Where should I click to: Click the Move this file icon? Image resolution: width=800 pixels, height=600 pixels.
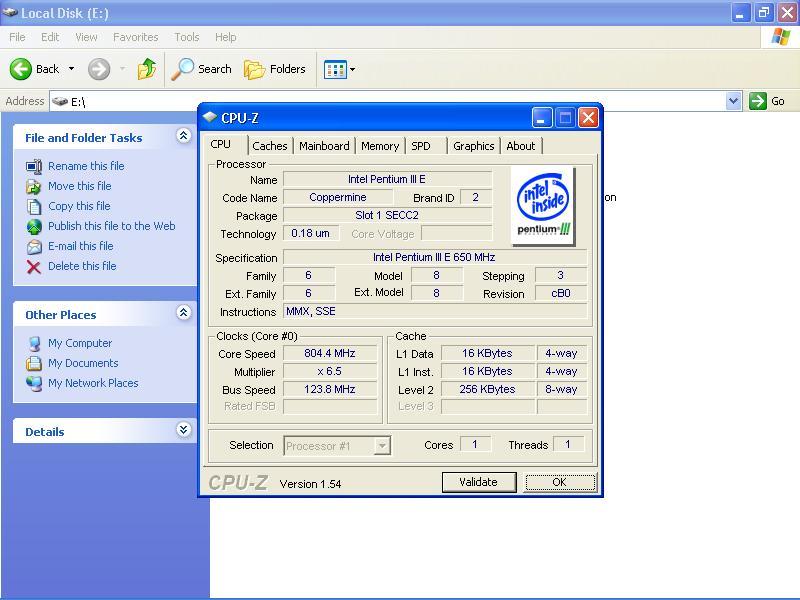tap(34, 187)
